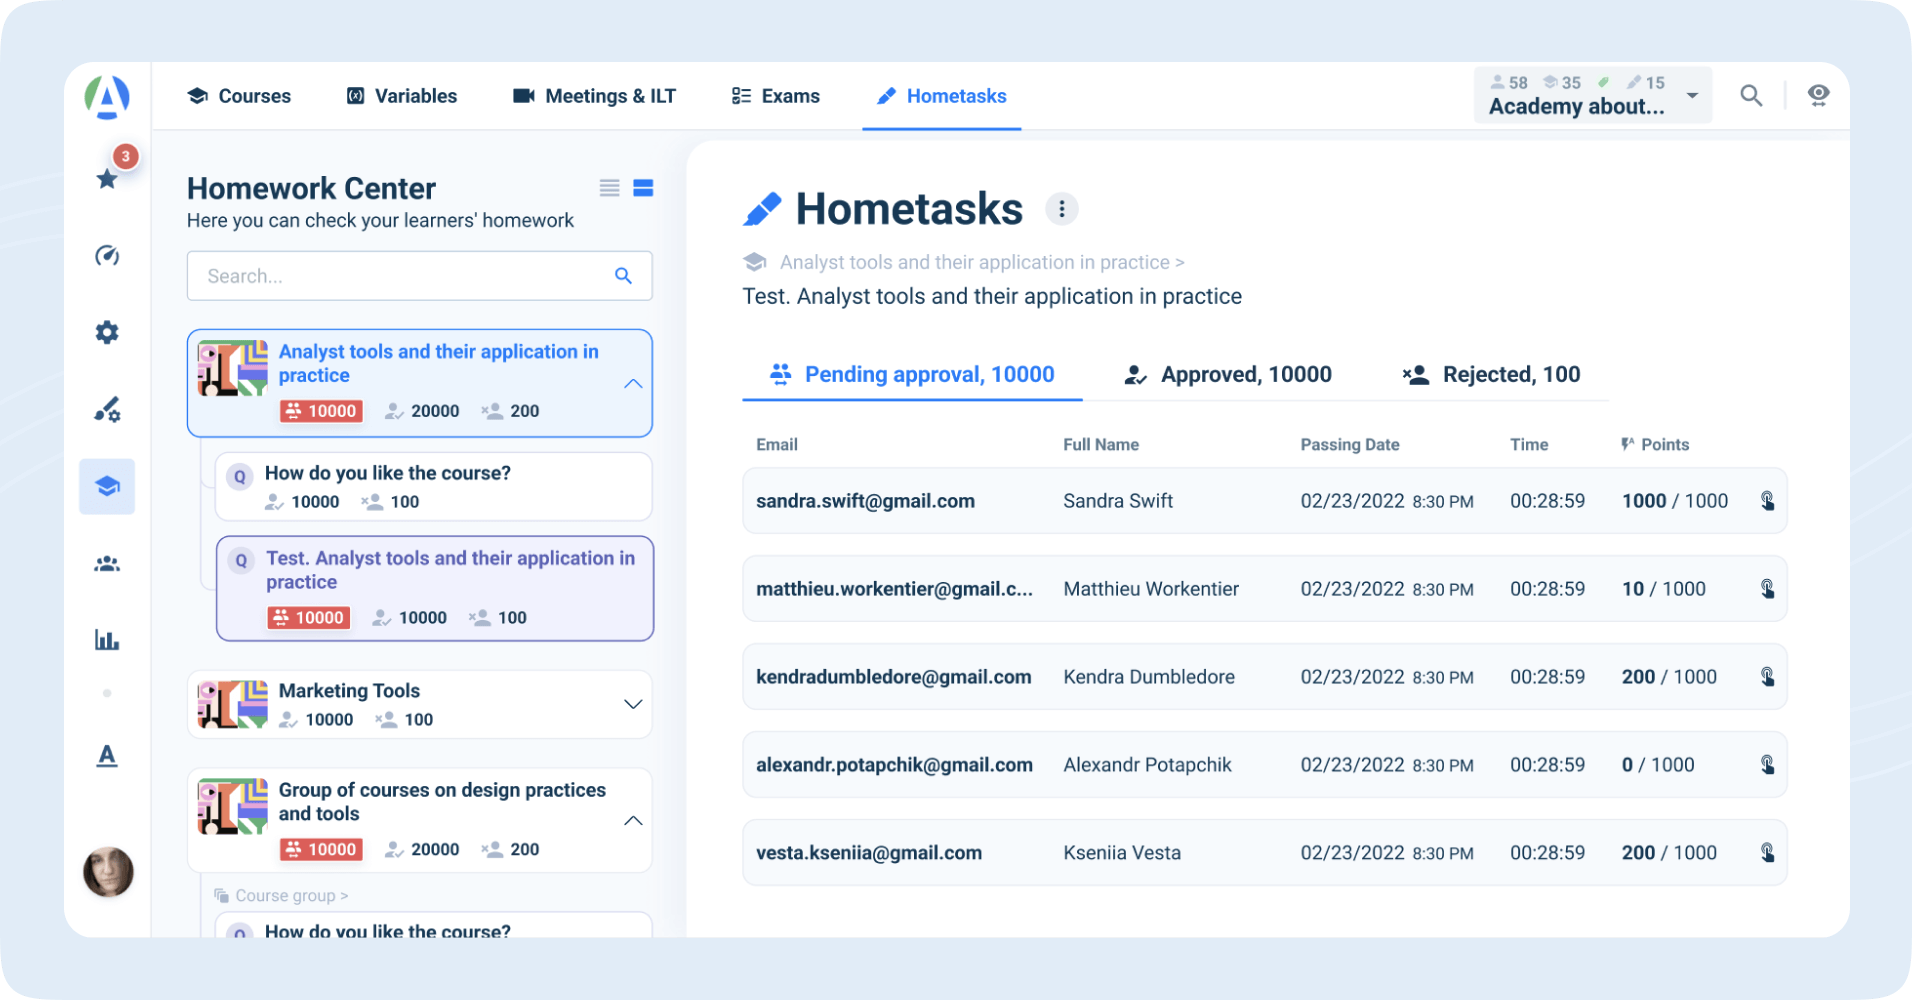This screenshot has height=1000, width=1912.
Task: Toggle the preview eye icon
Action: 1819,95
